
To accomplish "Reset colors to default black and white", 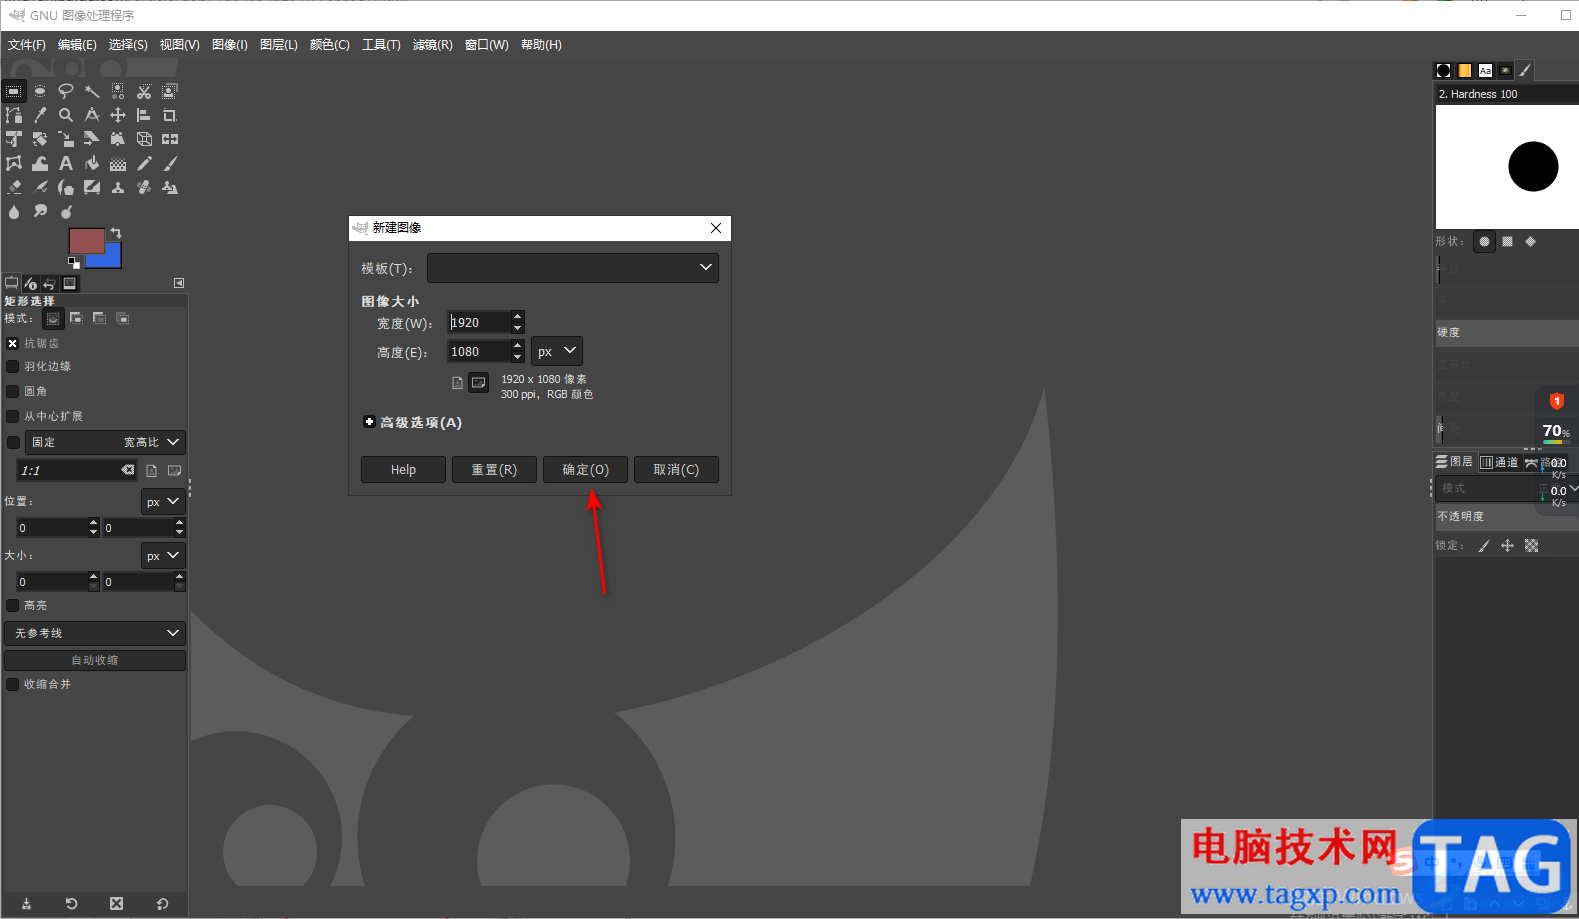I will [x=73, y=263].
